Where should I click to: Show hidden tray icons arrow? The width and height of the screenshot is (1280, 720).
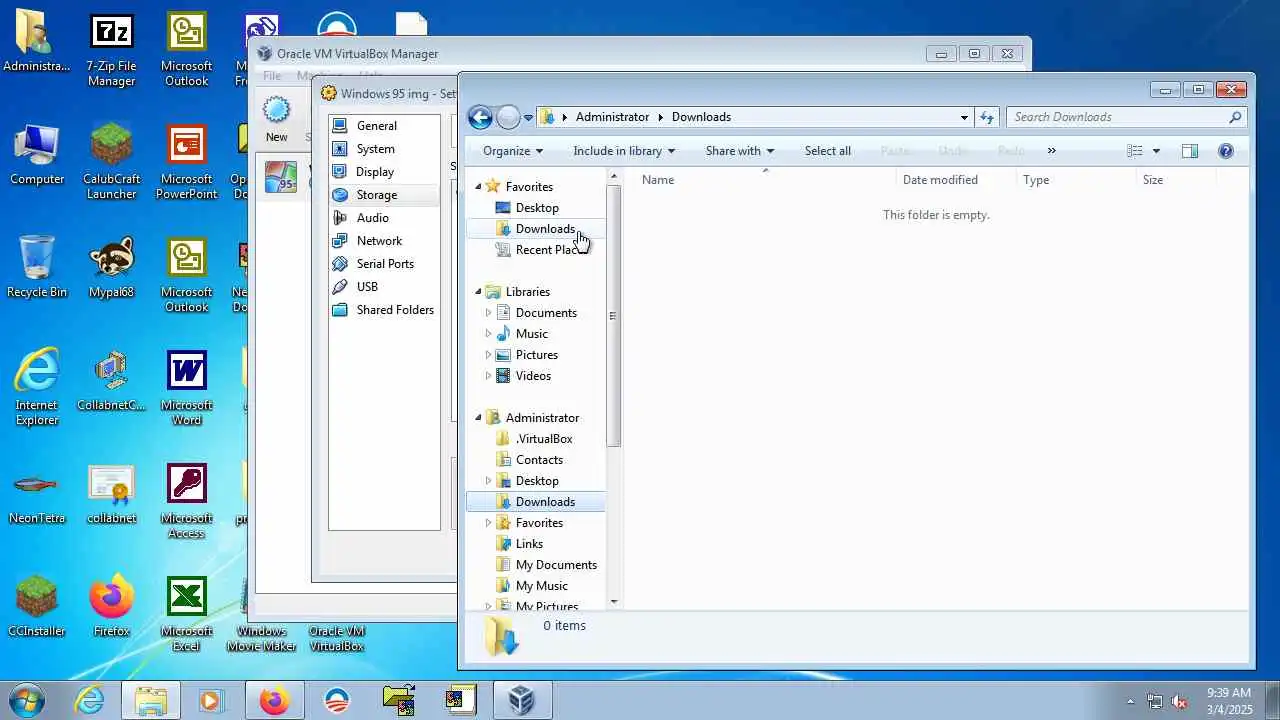tap(1131, 701)
